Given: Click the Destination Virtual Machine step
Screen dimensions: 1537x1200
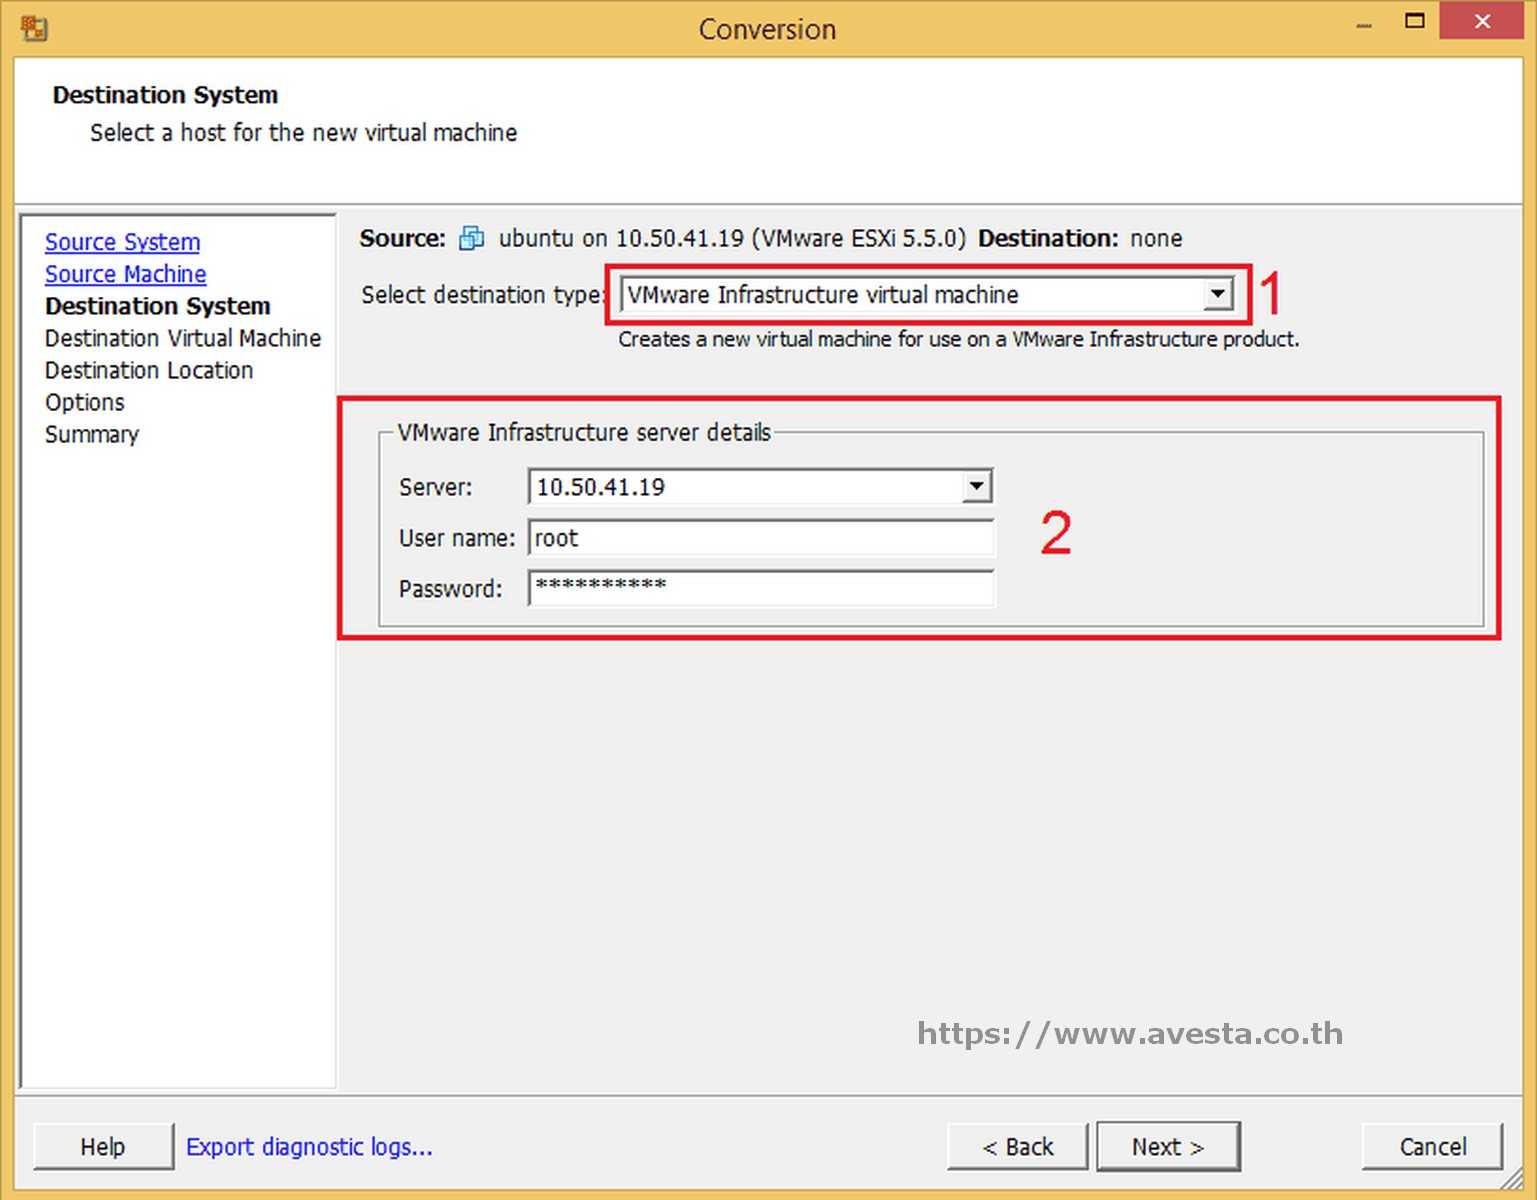Looking at the screenshot, I should [182, 338].
